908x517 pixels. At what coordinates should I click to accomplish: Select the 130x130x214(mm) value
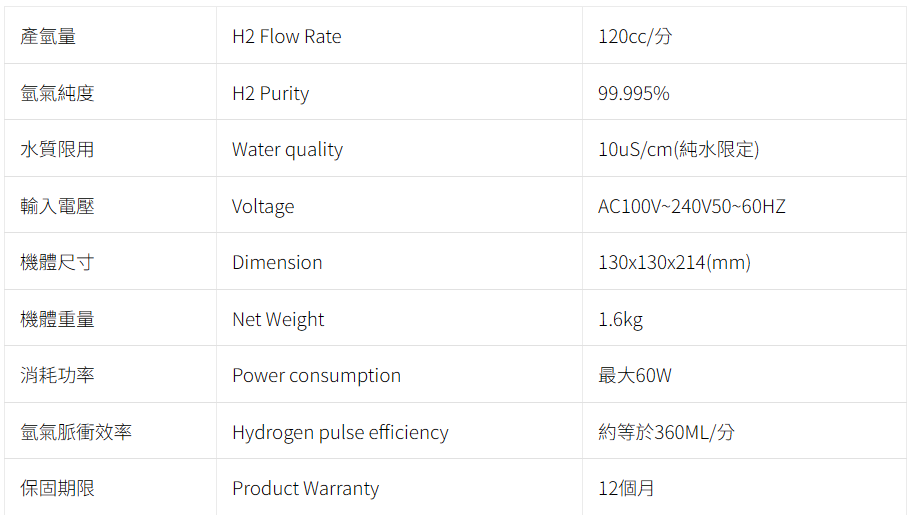[674, 263]
